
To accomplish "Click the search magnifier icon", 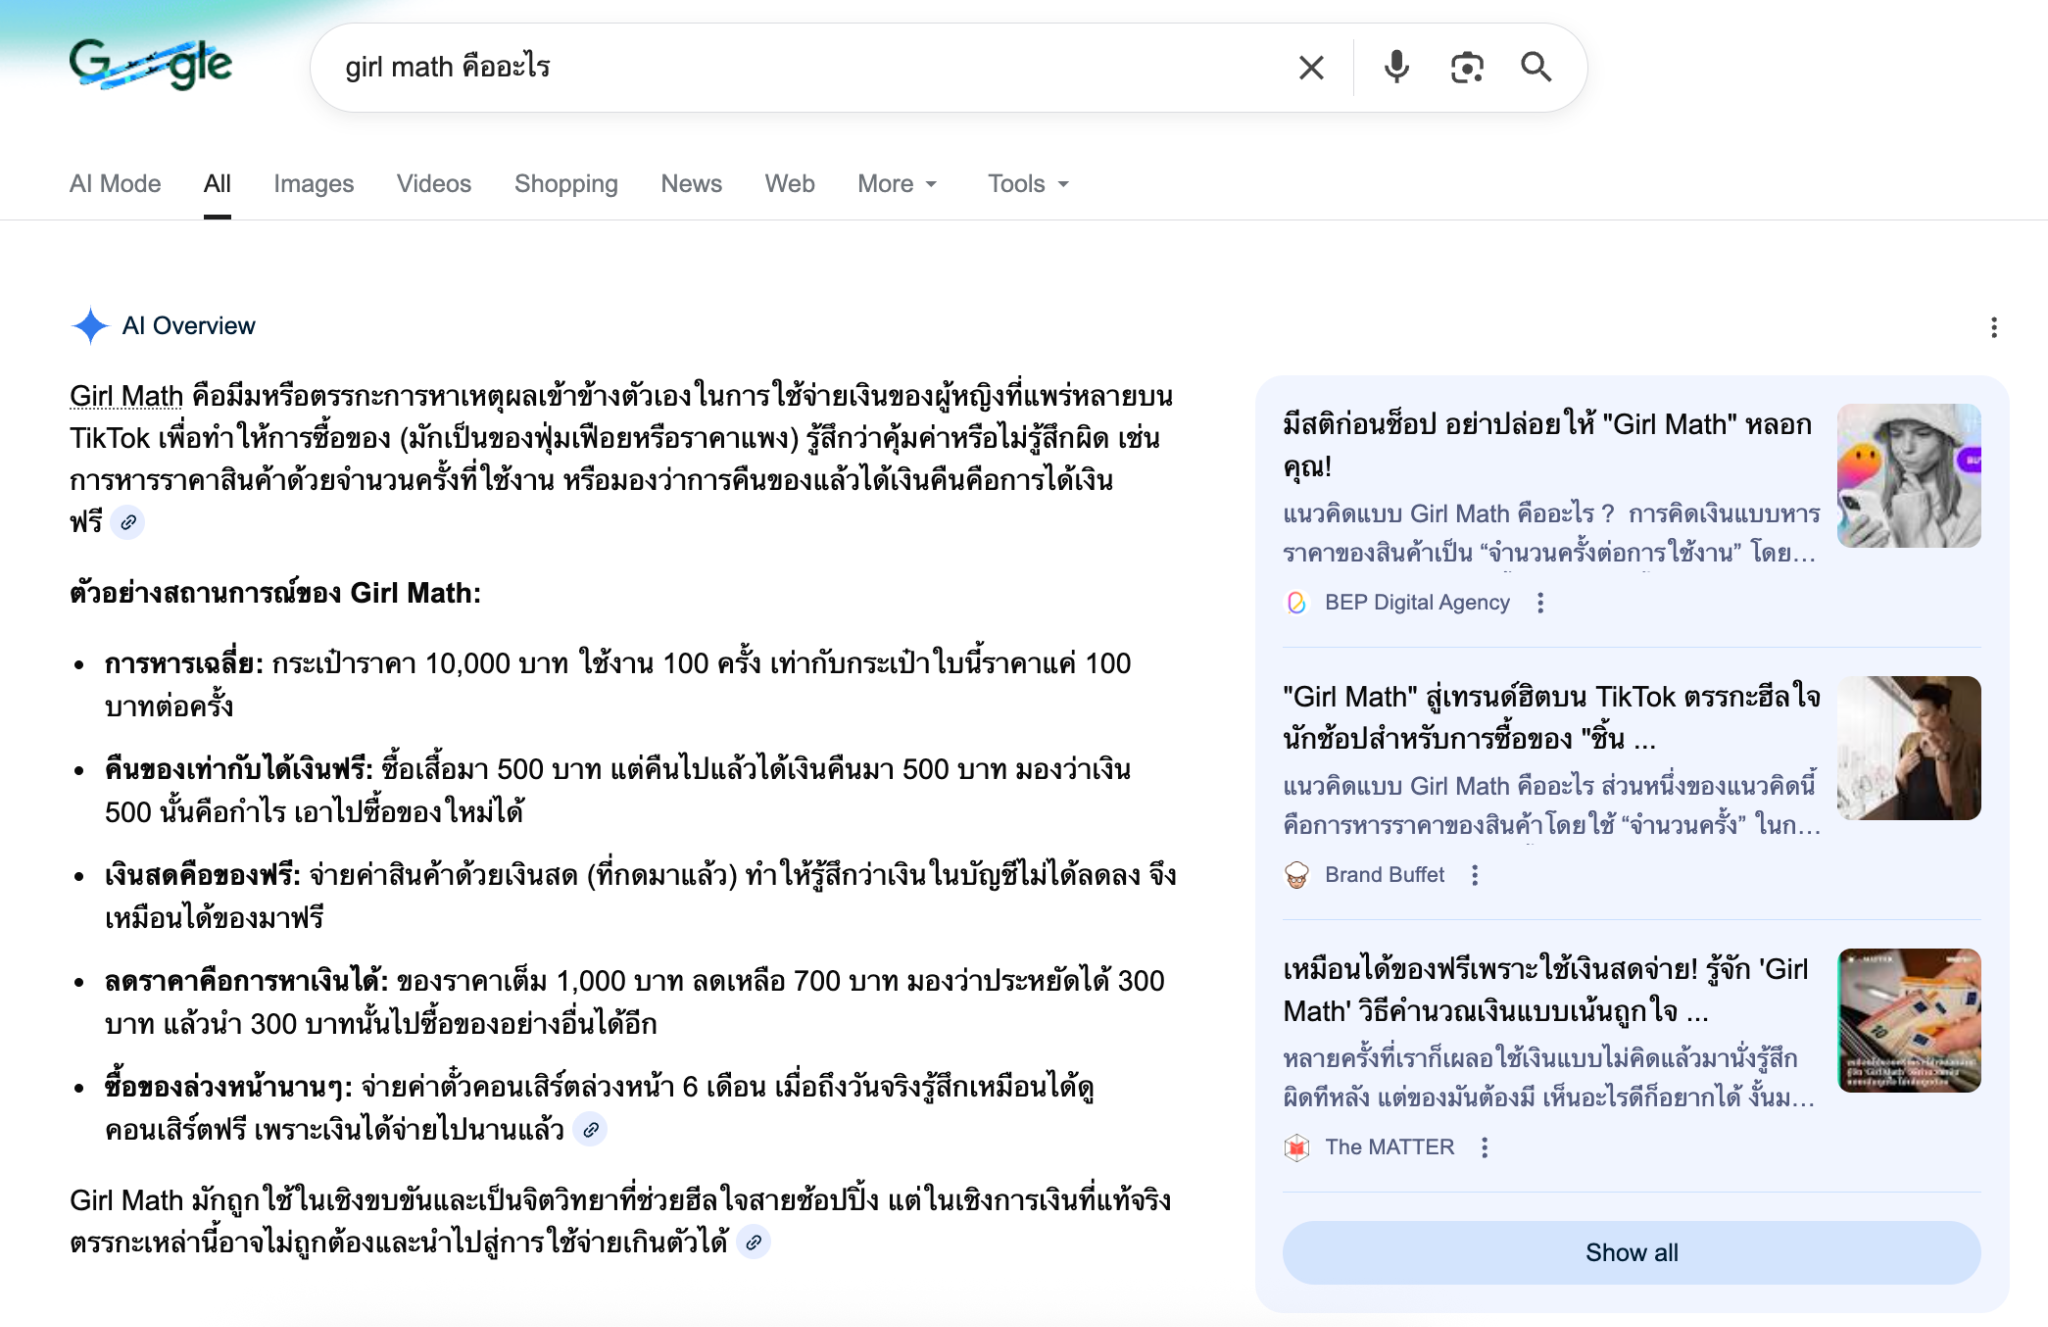I will pos(1537,67).
